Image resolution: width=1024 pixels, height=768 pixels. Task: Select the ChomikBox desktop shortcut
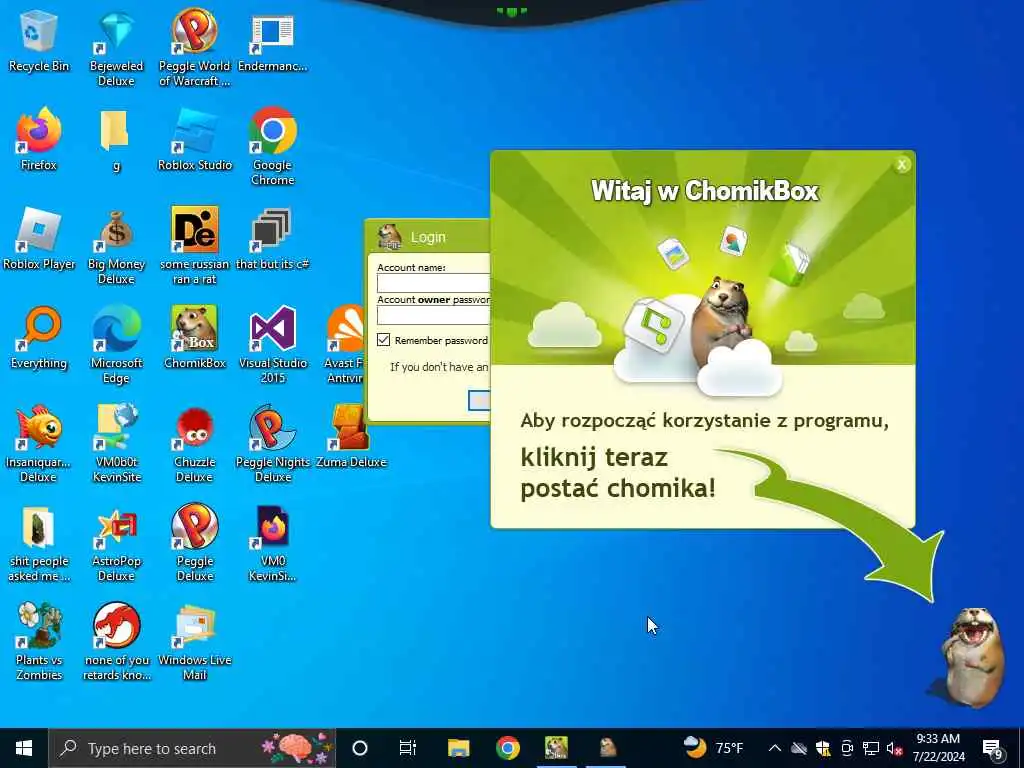pyautogui.click(x=195, y=338)
